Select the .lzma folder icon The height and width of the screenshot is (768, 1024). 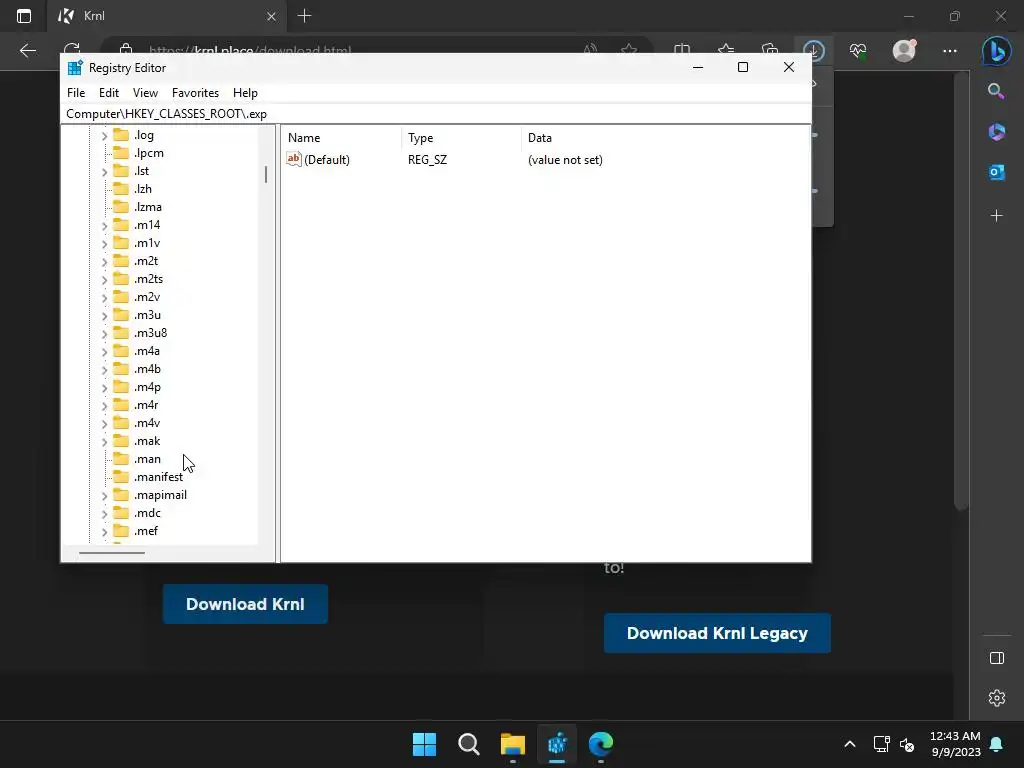[121, 207]
